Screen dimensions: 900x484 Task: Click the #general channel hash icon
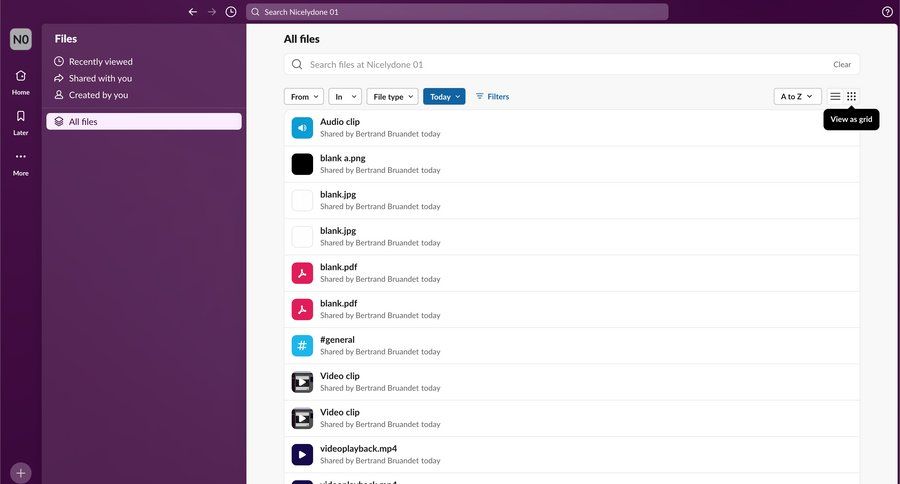[x=302, y=346]
